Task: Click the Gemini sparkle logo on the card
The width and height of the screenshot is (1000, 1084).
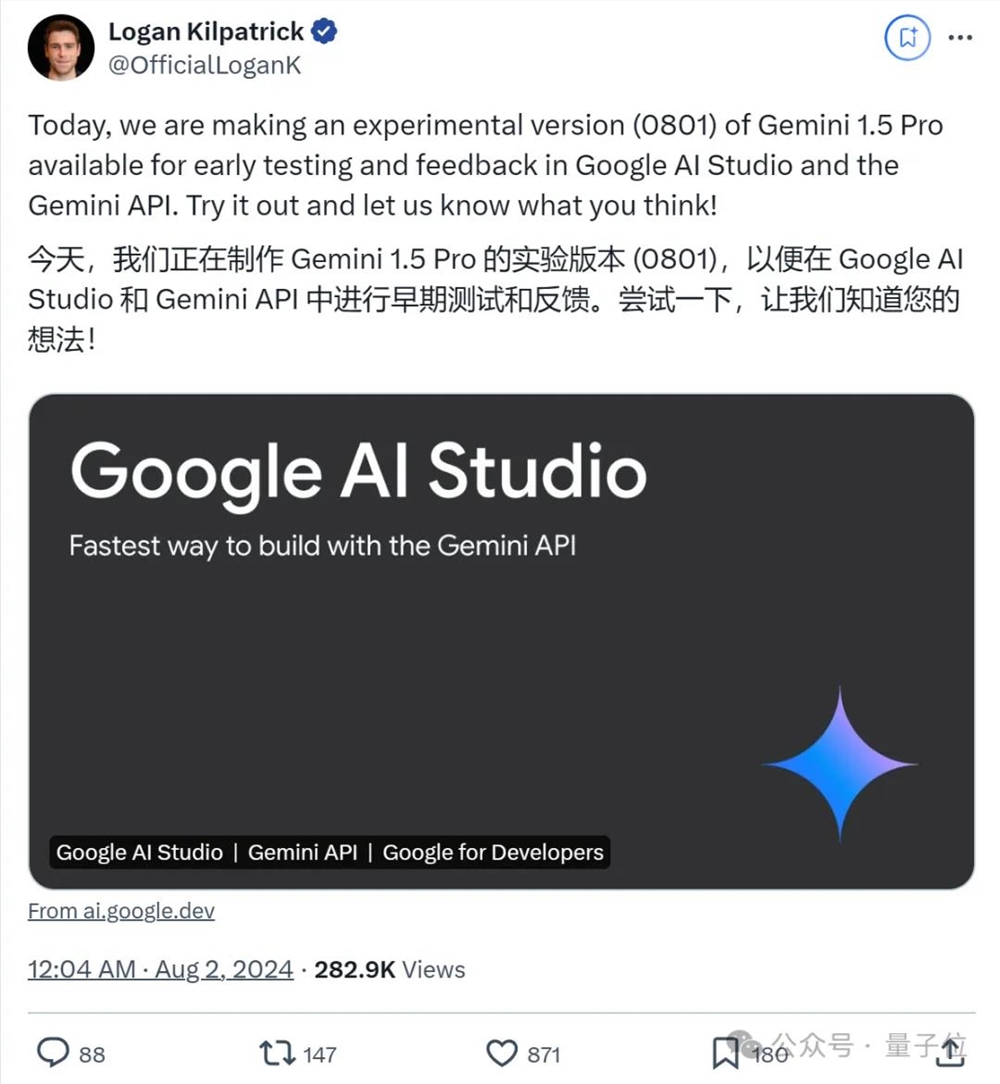Action: click(840, 762)
